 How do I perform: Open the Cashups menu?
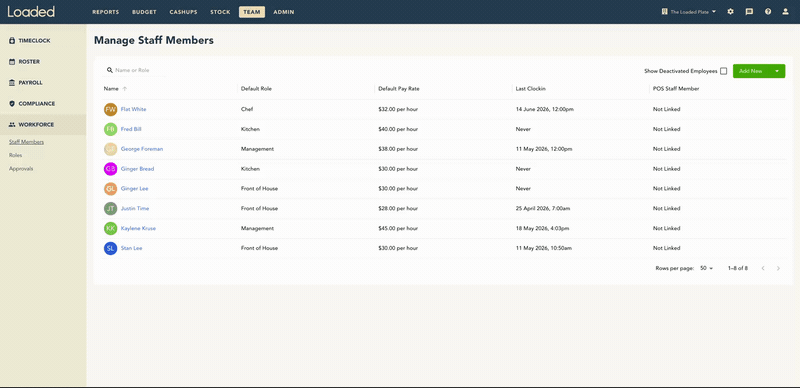183,12
